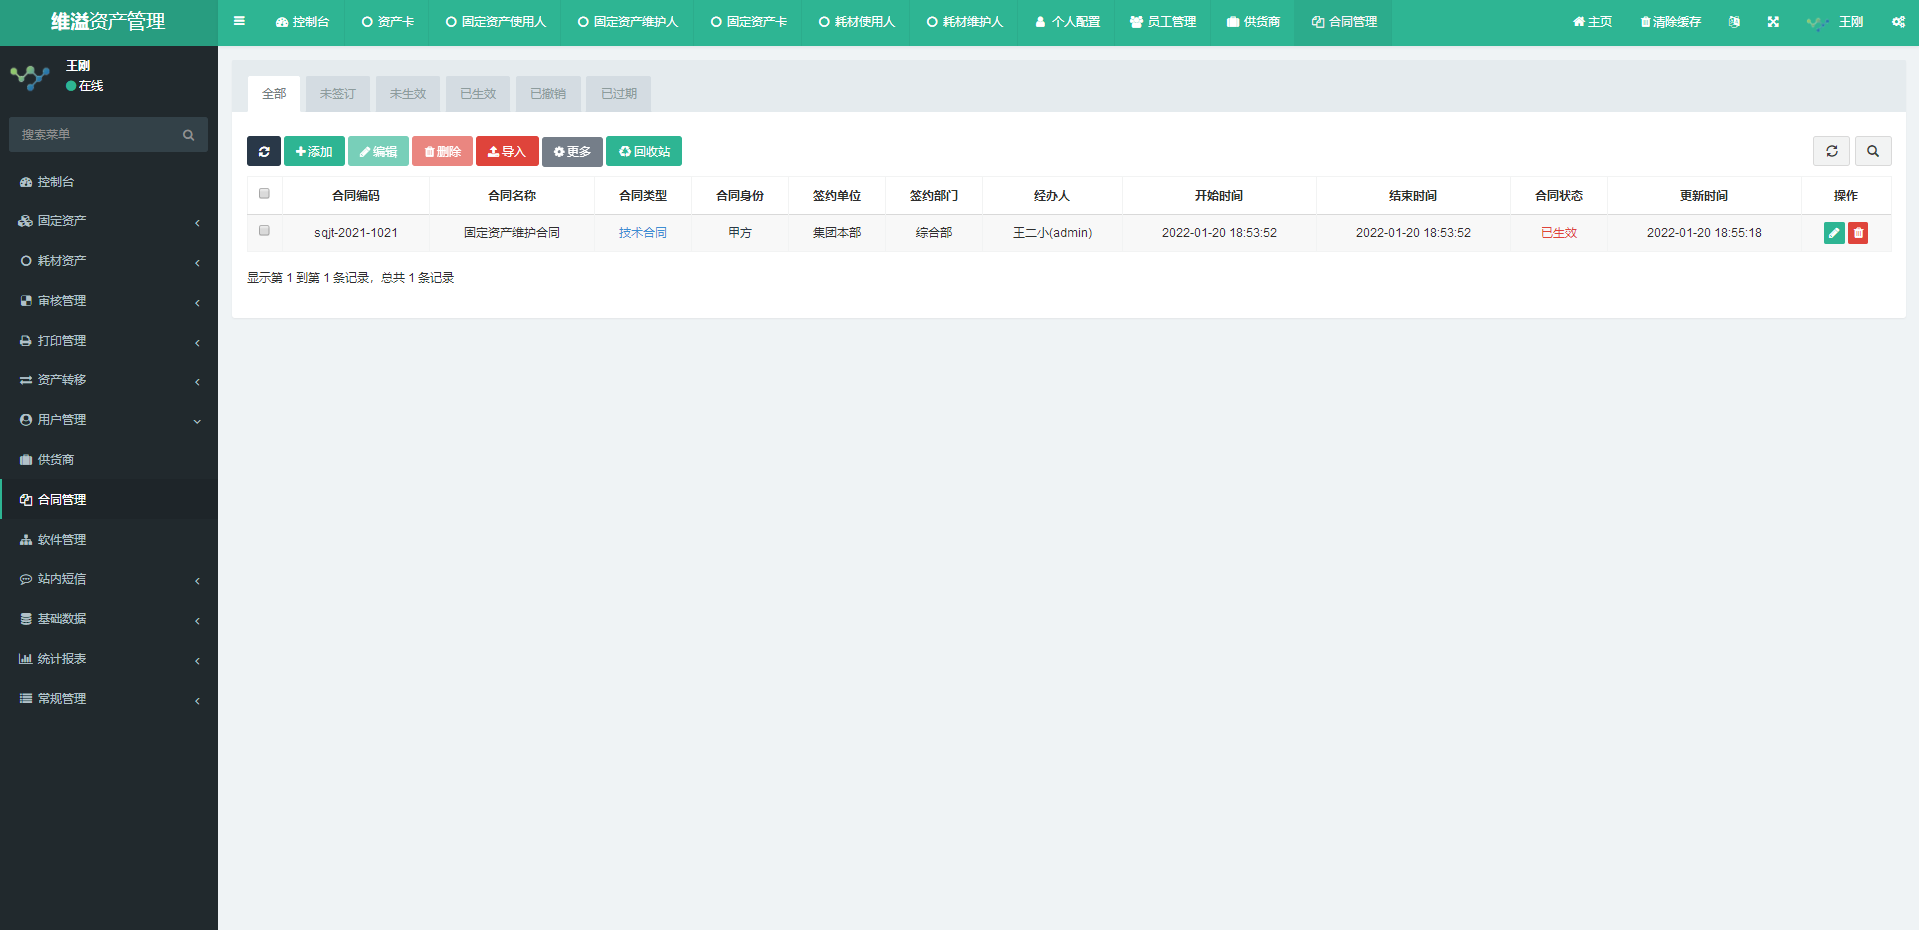Open the 技术合同 contract type link
The height and width of the screenshot is (930, 1919).
coord(642,233)
